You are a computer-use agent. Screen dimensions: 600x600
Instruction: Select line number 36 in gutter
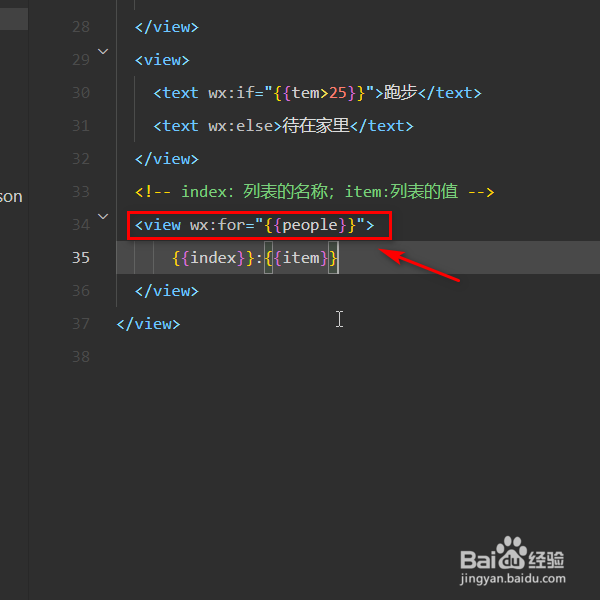coord(81,291)
